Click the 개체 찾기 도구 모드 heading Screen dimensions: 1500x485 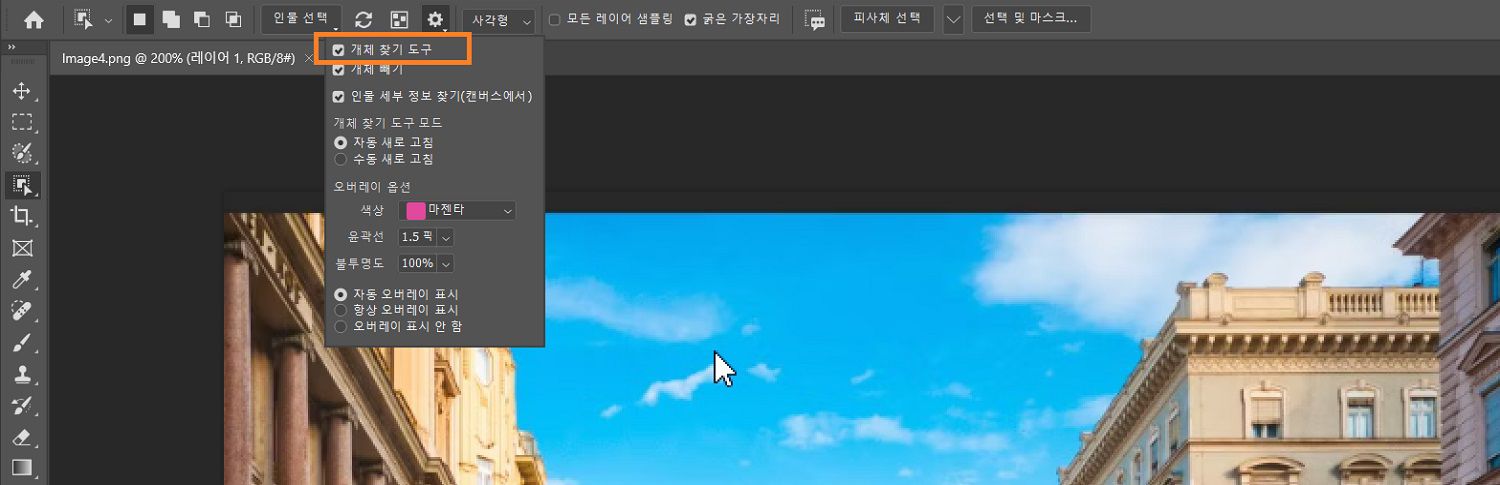point(388,123)
